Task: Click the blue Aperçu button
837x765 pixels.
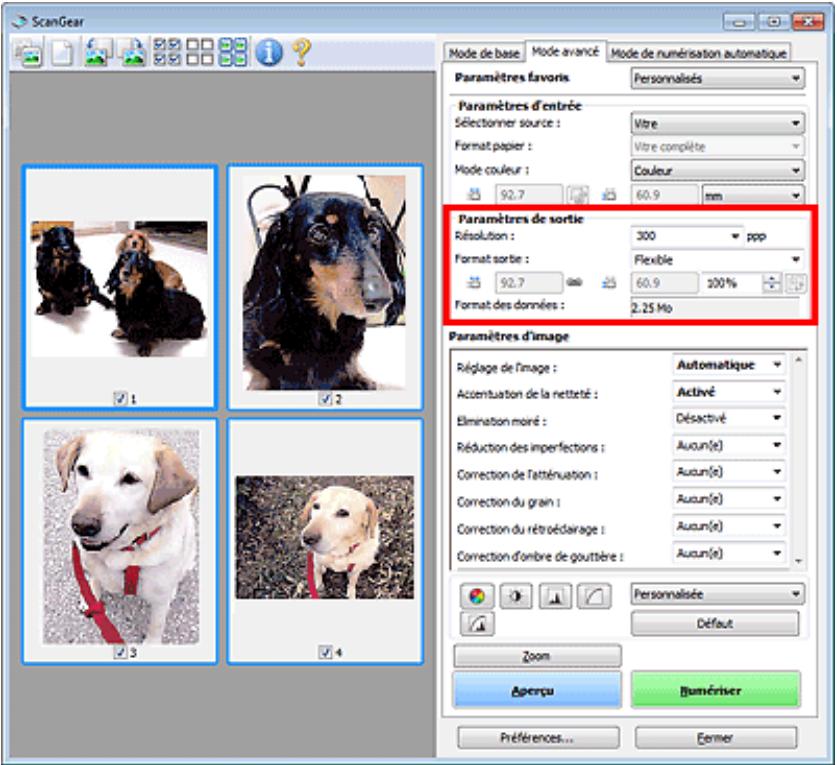Action: tap(537, 690)
